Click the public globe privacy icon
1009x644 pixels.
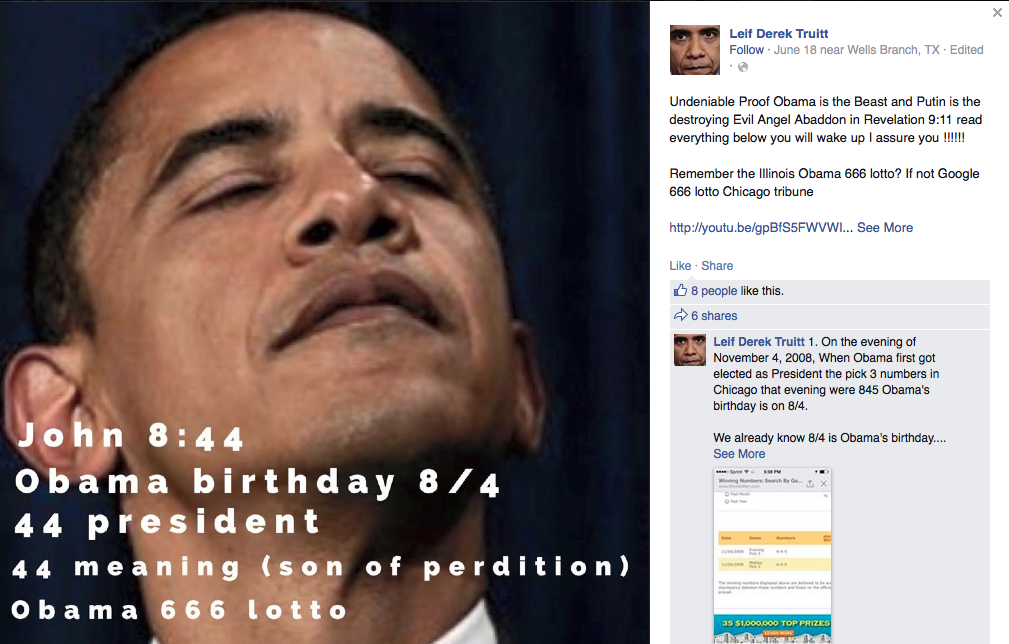coord(743,67)
